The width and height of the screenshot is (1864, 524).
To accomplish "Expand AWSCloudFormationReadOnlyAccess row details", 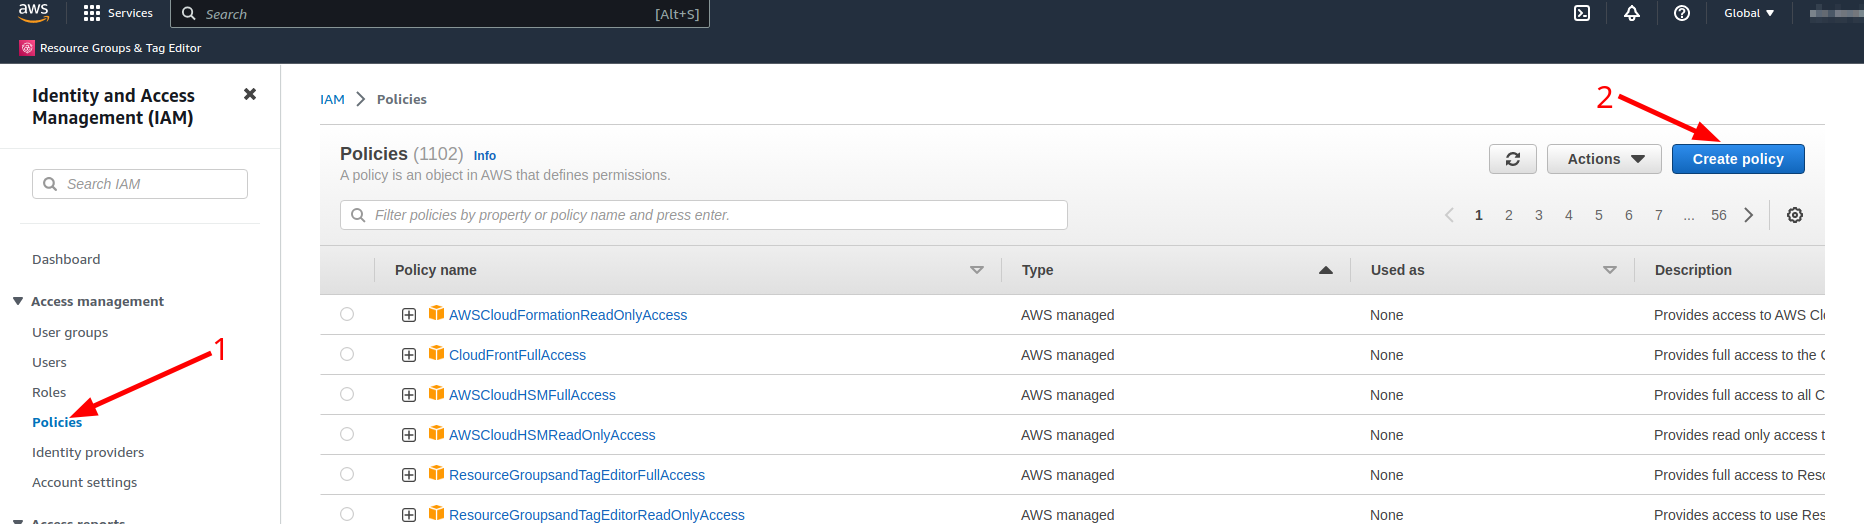I will click(409, 315).
